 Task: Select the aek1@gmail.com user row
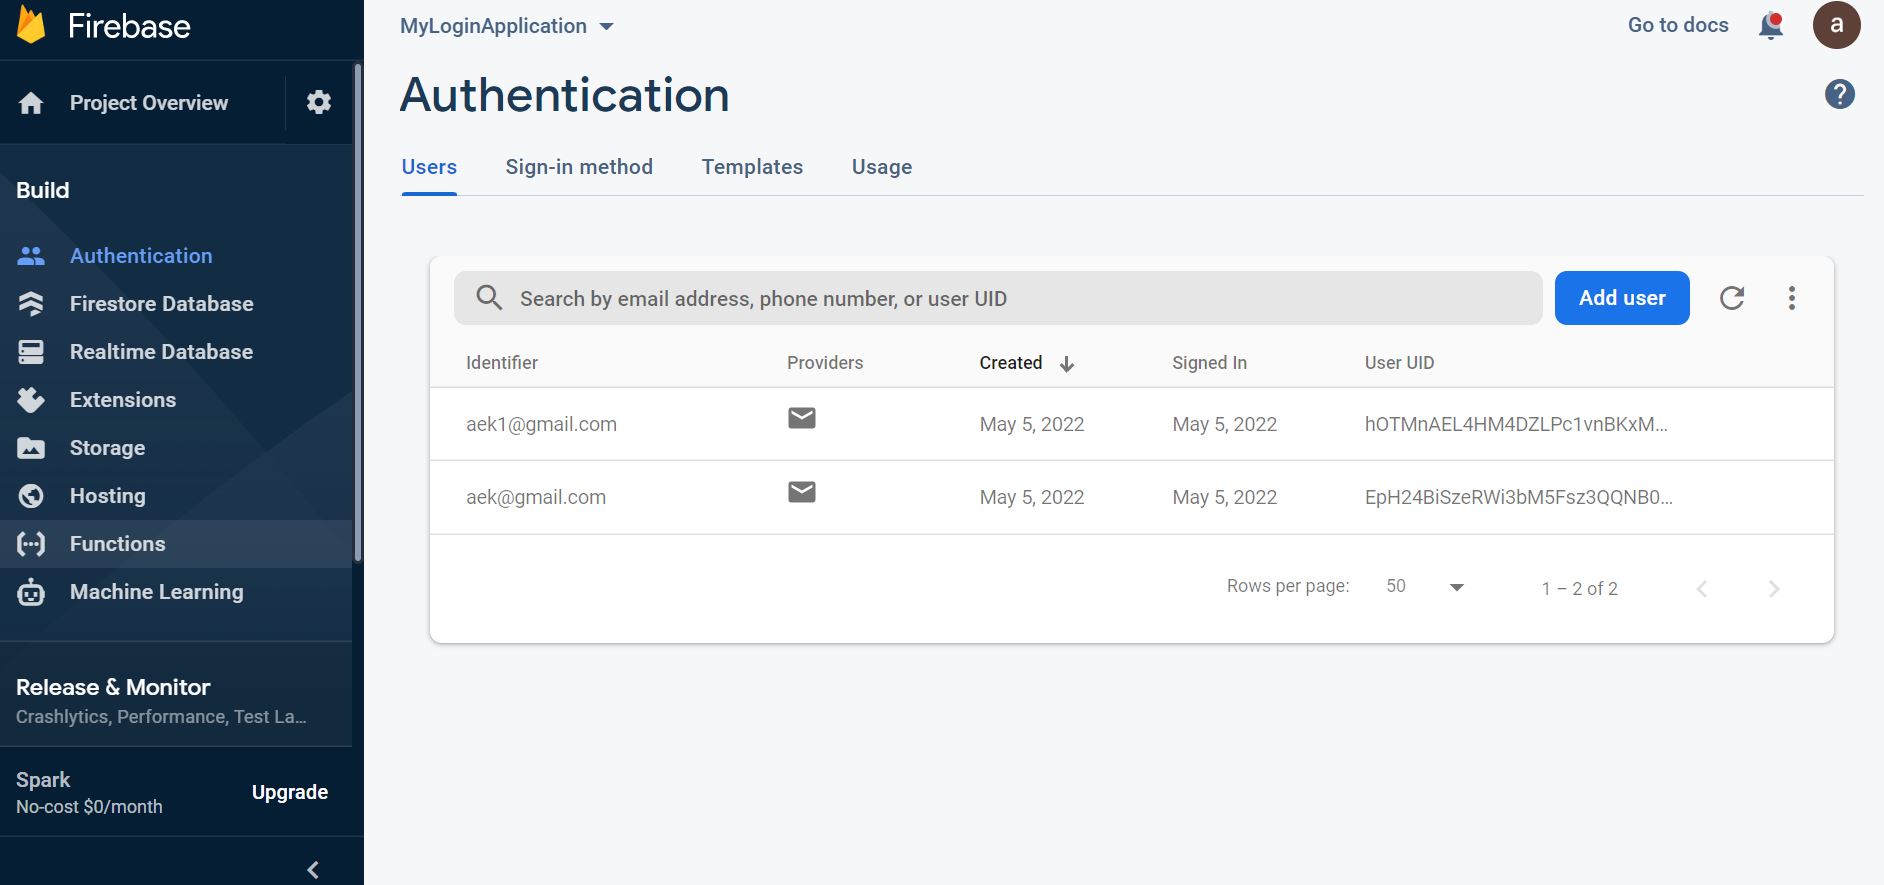click(x=541, y=424)
